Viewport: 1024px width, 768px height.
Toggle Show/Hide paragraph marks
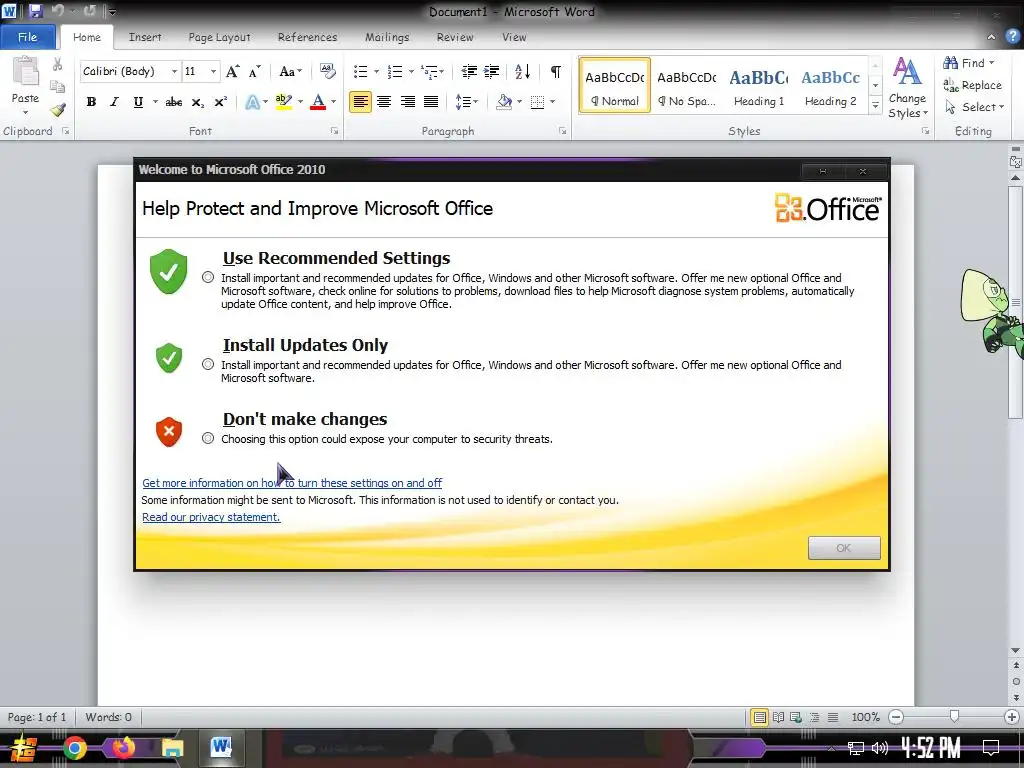pos(556,71)
